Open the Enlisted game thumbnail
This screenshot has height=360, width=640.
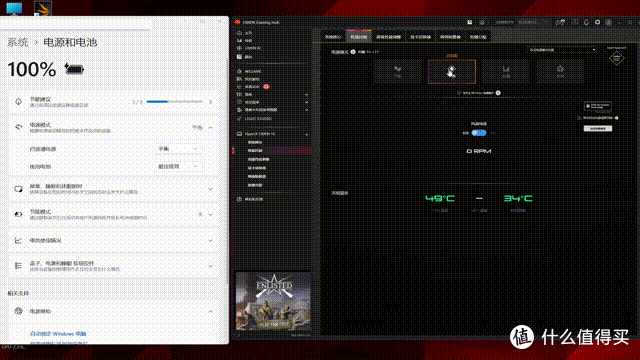(273, 301)
